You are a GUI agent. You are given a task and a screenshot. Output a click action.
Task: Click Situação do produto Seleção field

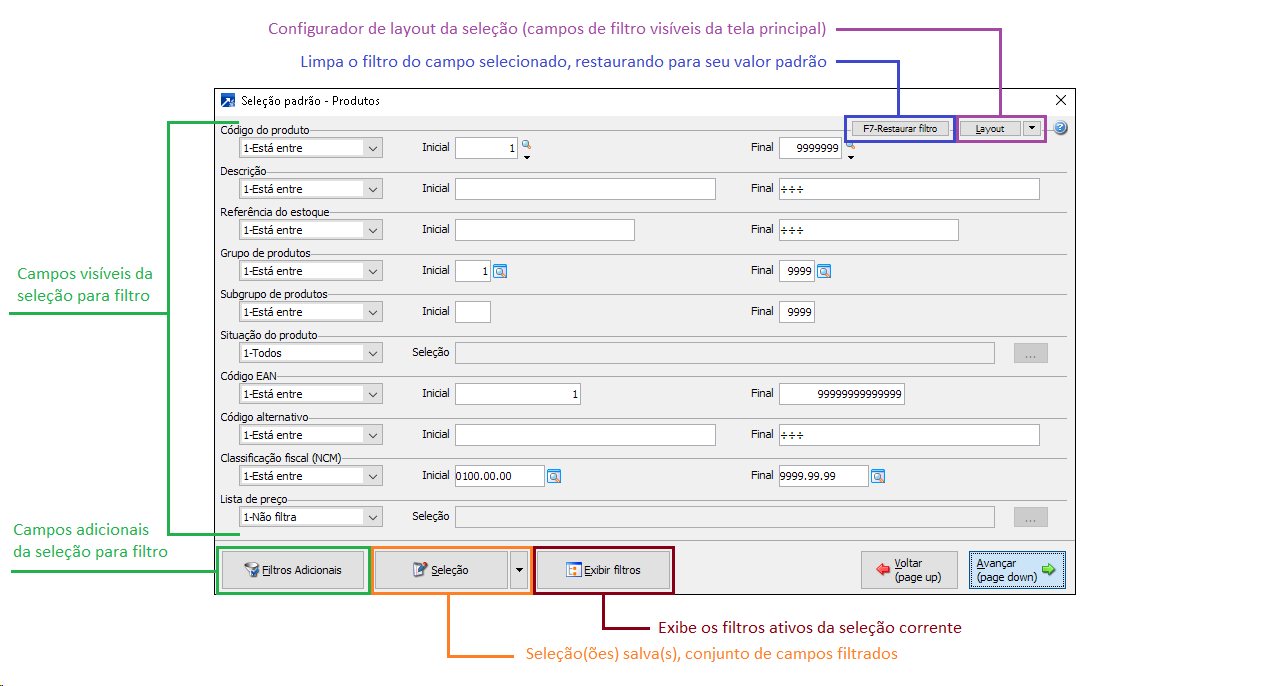pos(725,353)
